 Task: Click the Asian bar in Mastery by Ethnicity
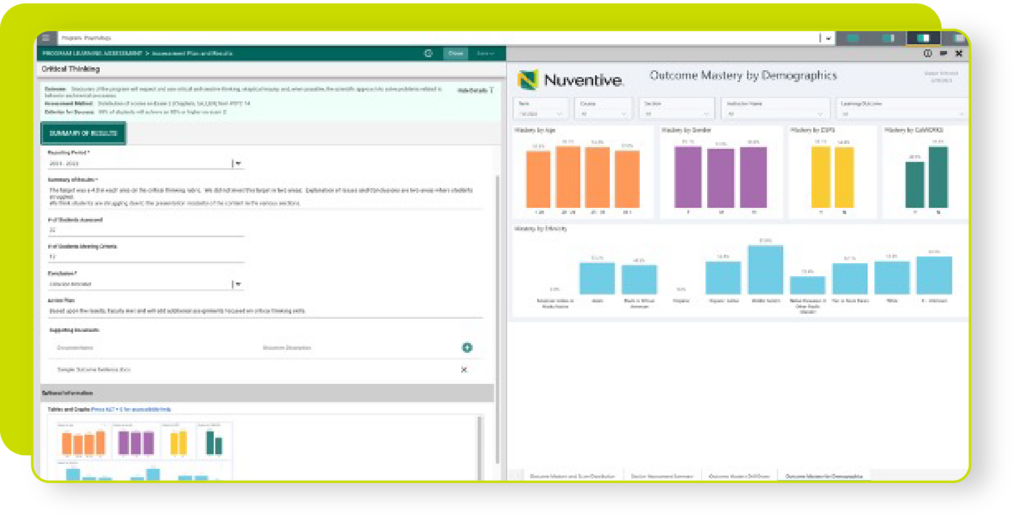click(x=597, y=279)
